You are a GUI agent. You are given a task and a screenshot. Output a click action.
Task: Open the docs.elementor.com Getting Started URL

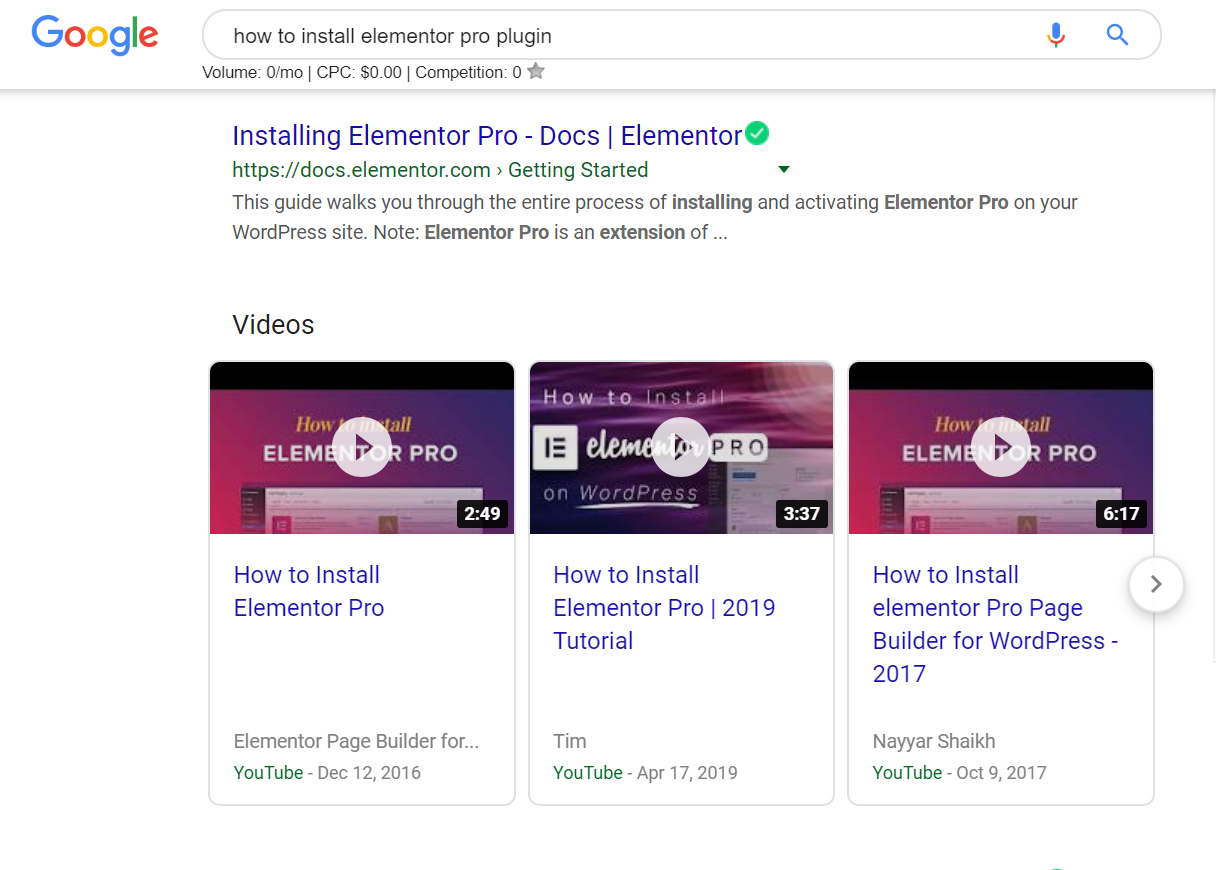440,170
